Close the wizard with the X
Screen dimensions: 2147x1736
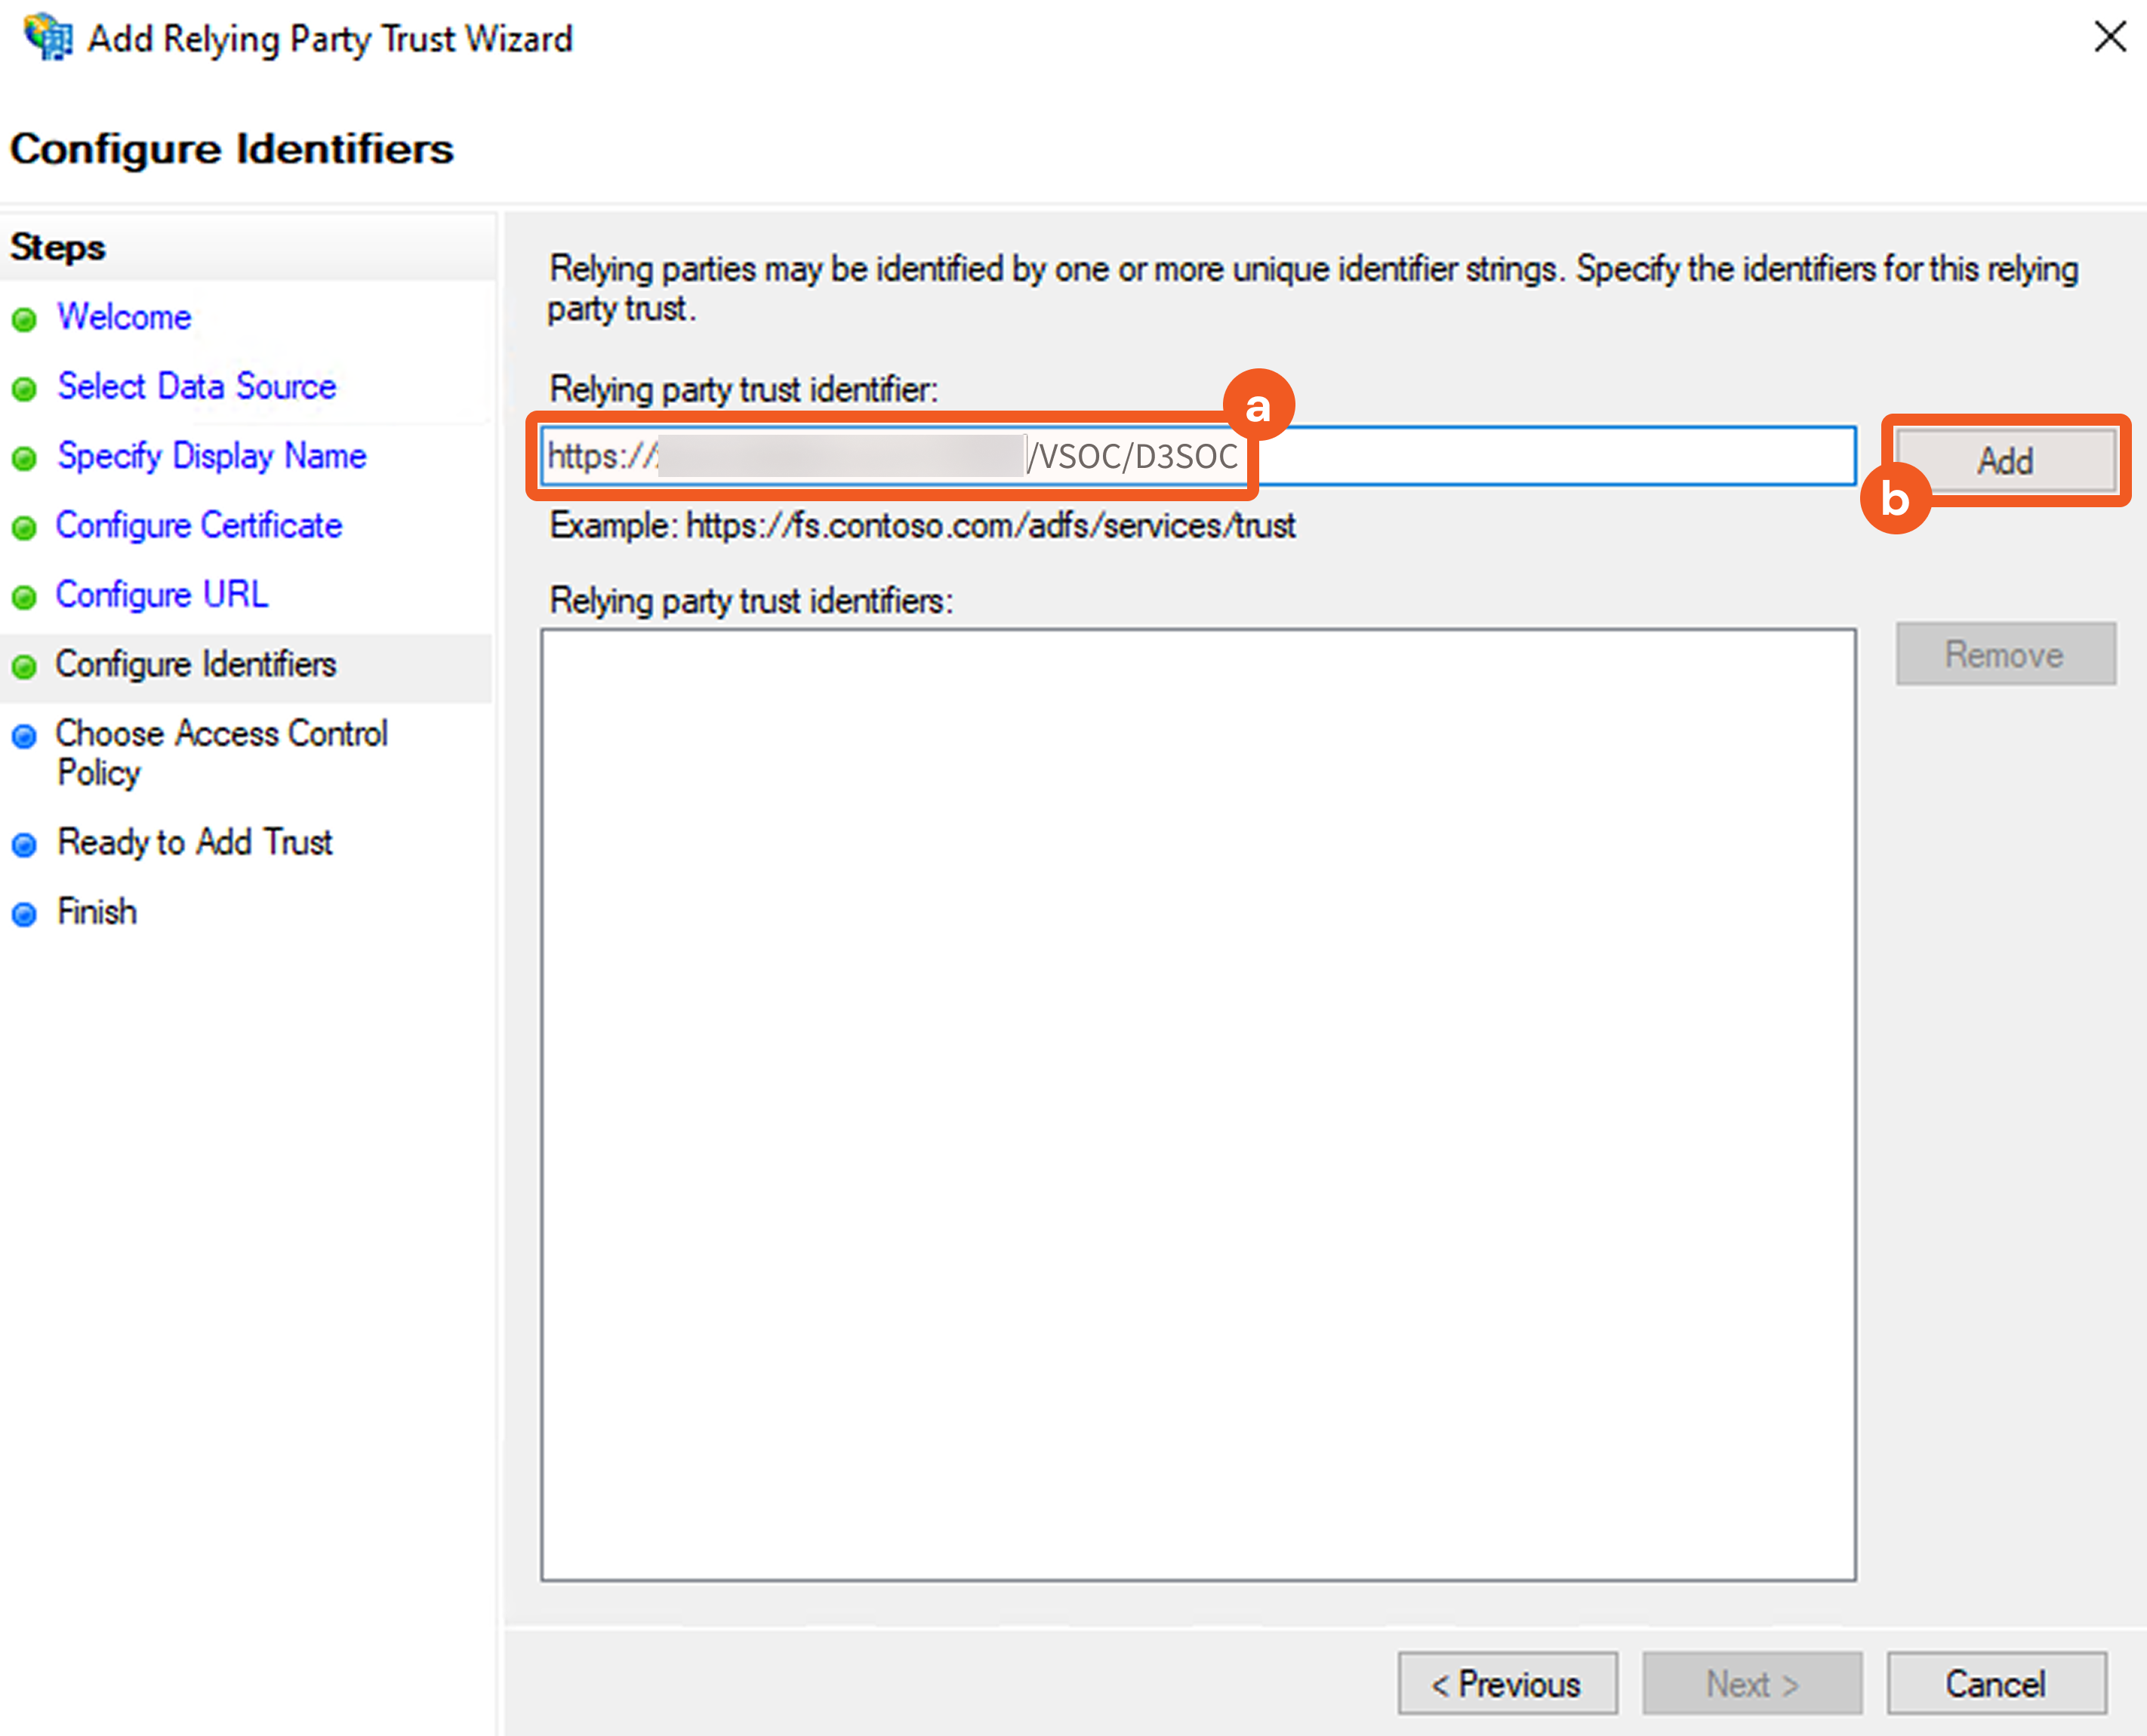(x=2109, y=37)
